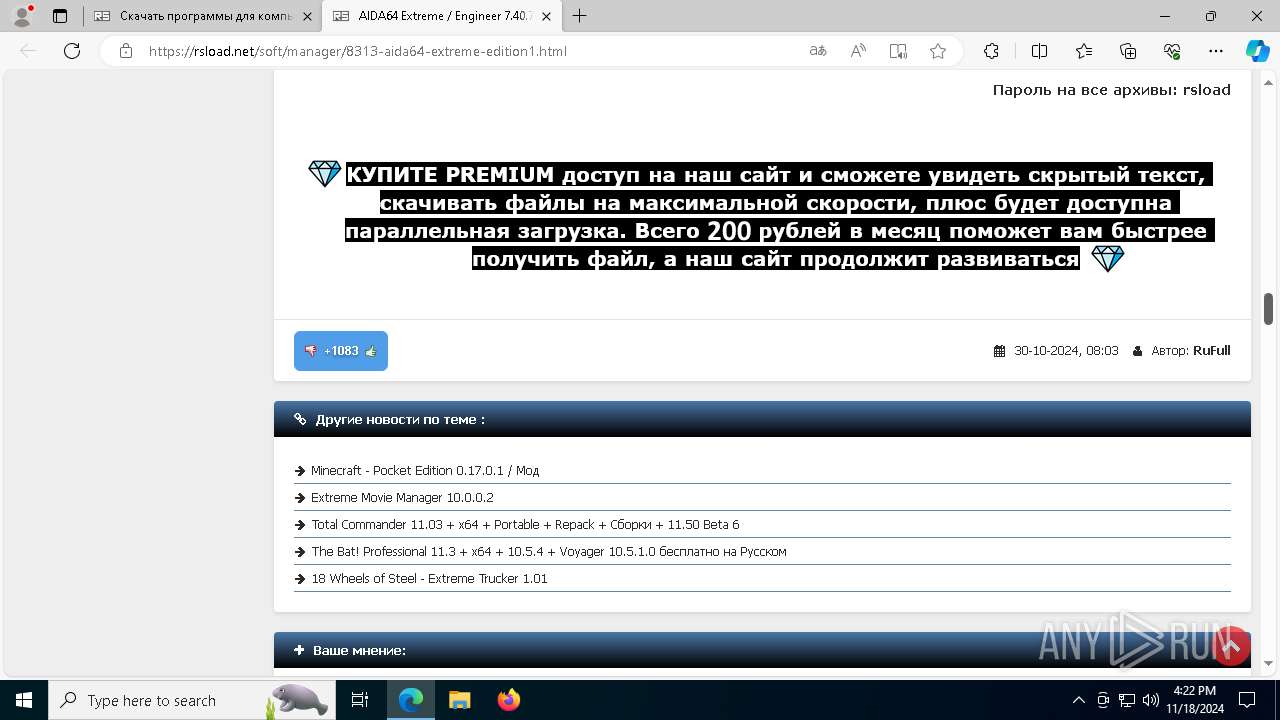The image size is (1280, 720).
Task: Open Browser essentials heart icon
Action: 1172,51
